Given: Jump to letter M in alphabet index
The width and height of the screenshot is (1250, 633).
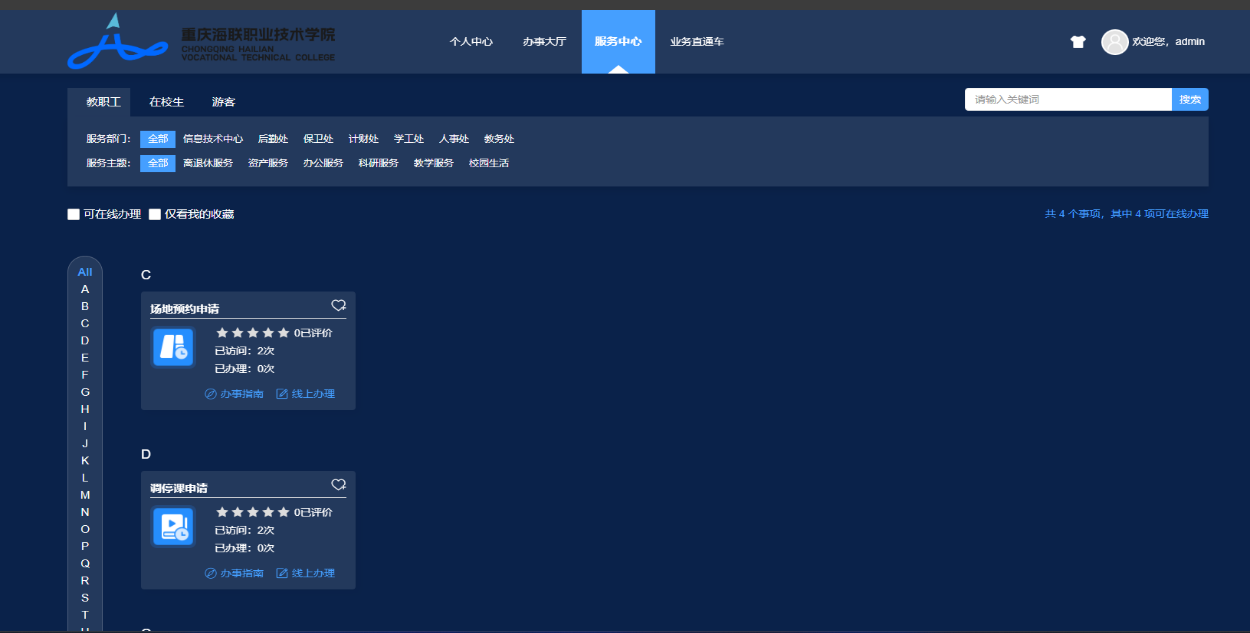Looking at the screenshot, I should pyautogui.click(x=85, y=495).
